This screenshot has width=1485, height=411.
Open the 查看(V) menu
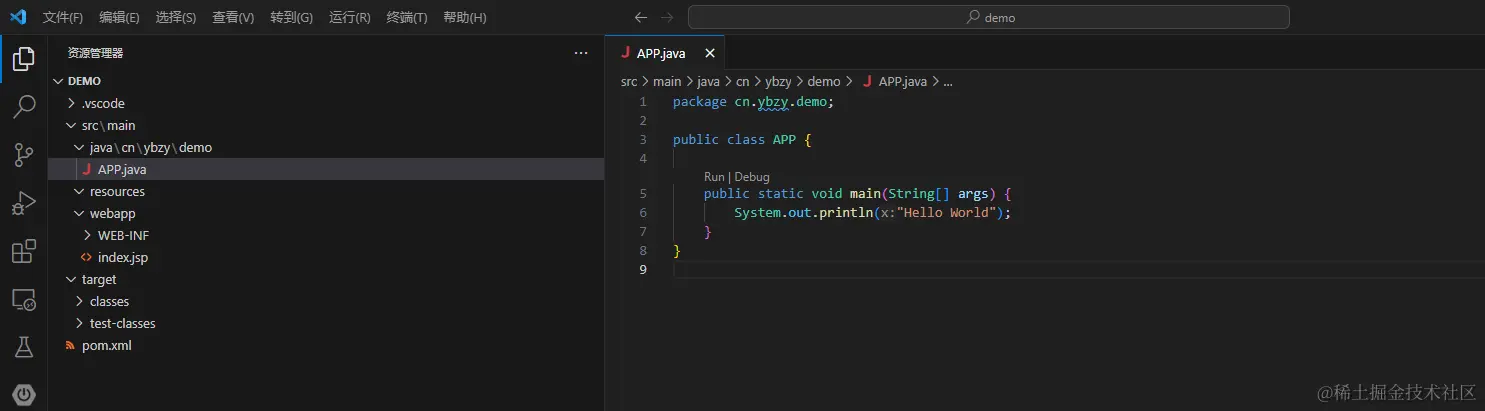[233, 17]
